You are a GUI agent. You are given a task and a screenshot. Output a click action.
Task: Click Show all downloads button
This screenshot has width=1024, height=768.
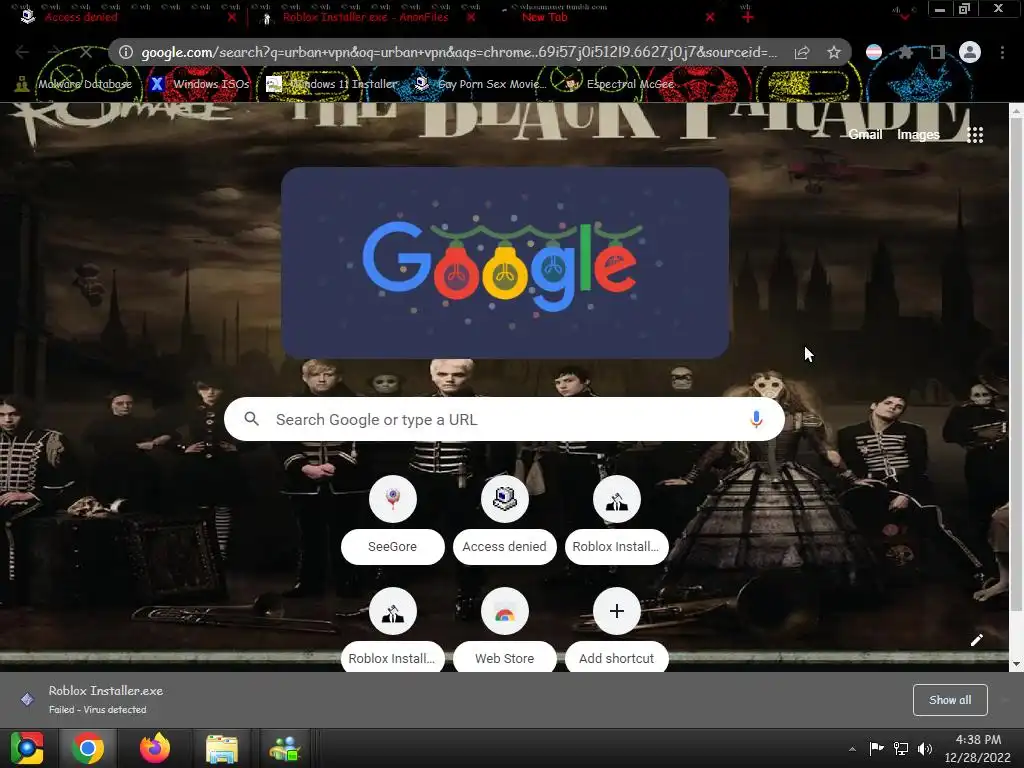(950, 700)
